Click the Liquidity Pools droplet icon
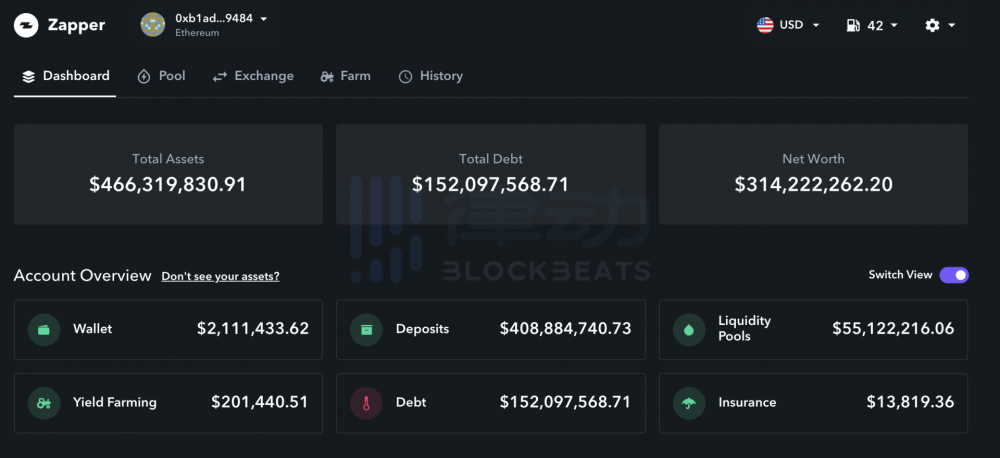The height and width of the screenshot is (458, 1000). click(x=689, y=329)
